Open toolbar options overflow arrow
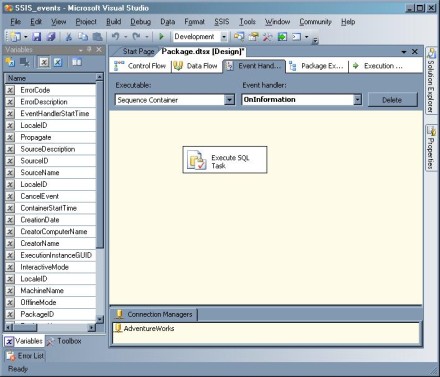440x377 pixels. click(315, 41)
